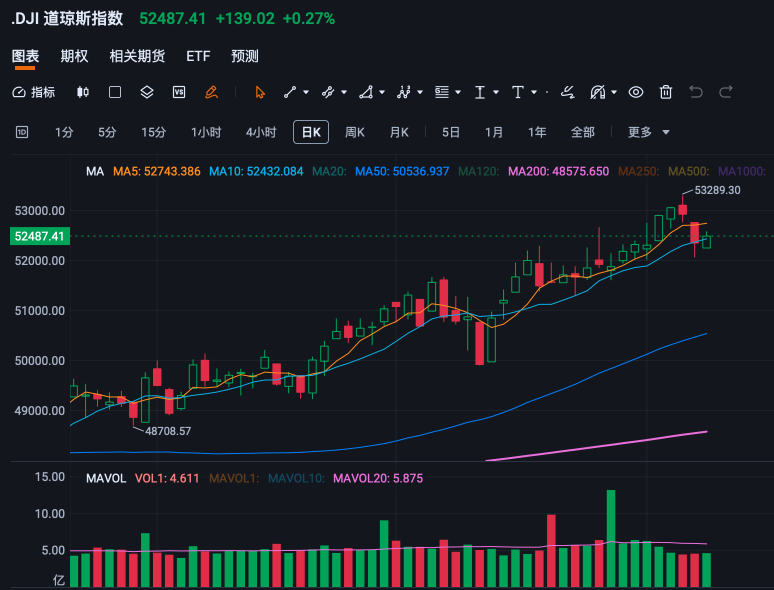Select the line segment drawing tool
The width and height of the screenshot is (774, 590).
pyautogui.click(x=290, y=92)
